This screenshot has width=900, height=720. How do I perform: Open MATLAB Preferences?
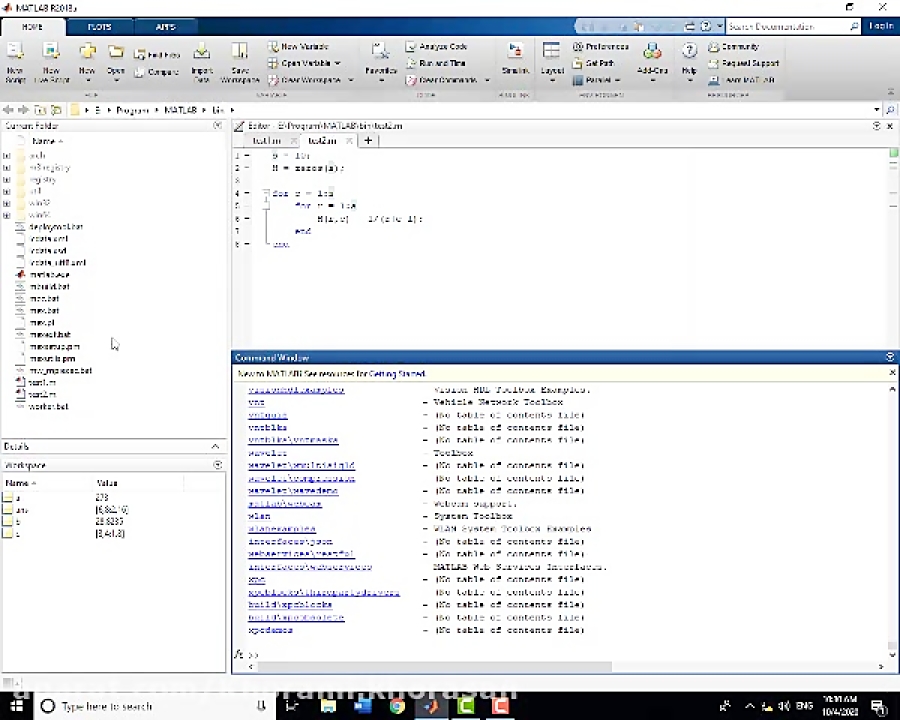pos(600,47)
